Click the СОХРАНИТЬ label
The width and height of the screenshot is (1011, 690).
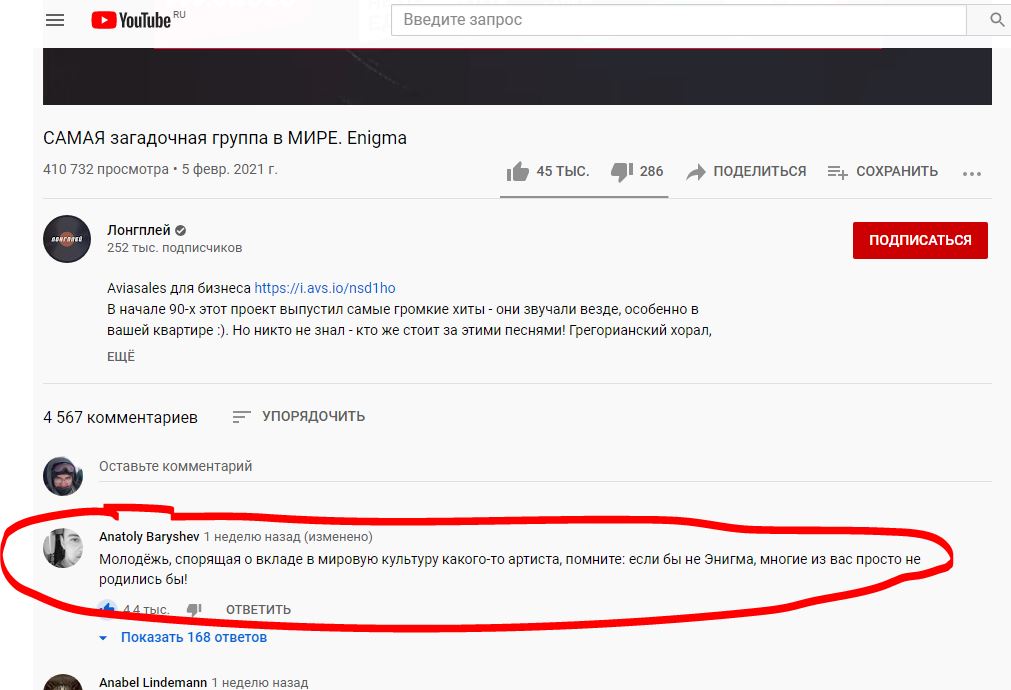897,172
